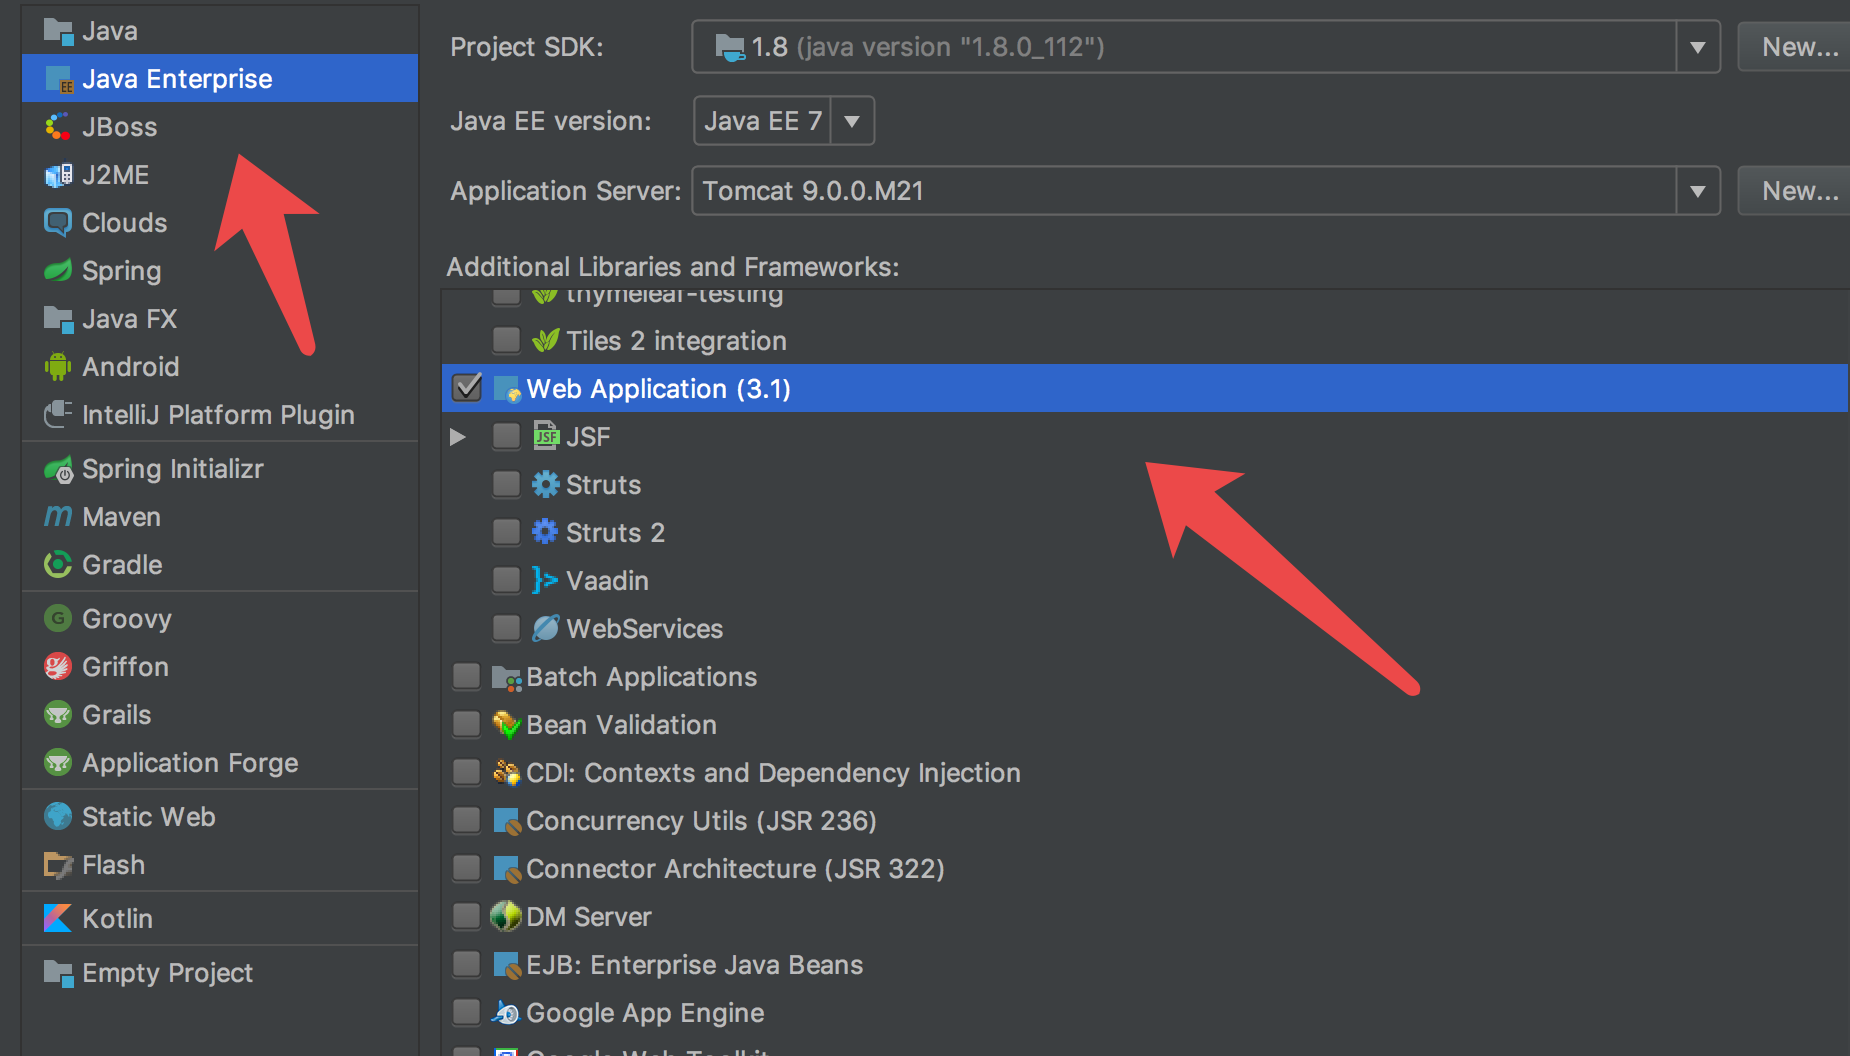Click the Flash icon
Screen dimensions: 1850x1056
tap(58, 865)
